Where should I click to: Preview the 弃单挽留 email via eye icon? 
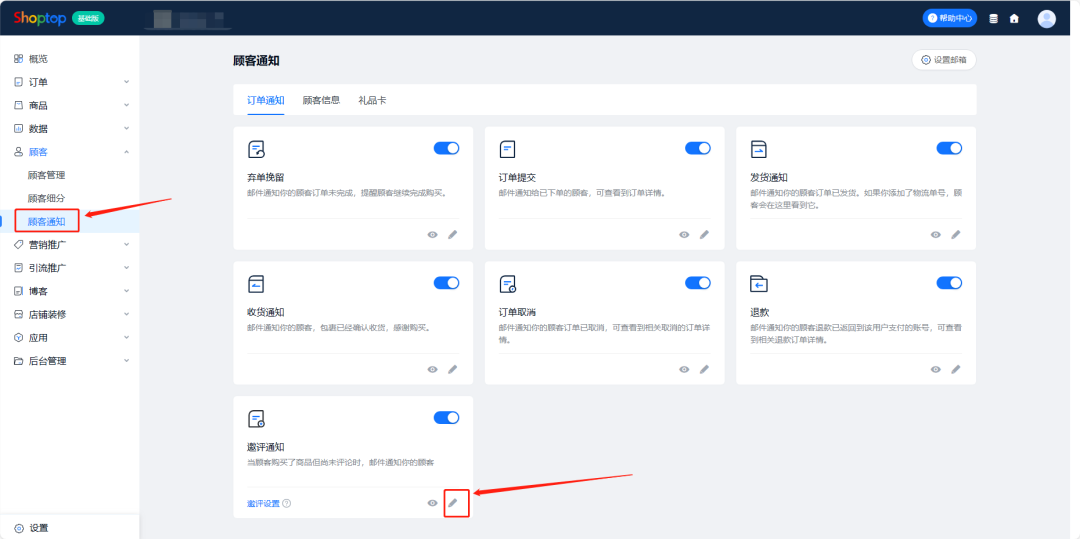click(433, 234)
